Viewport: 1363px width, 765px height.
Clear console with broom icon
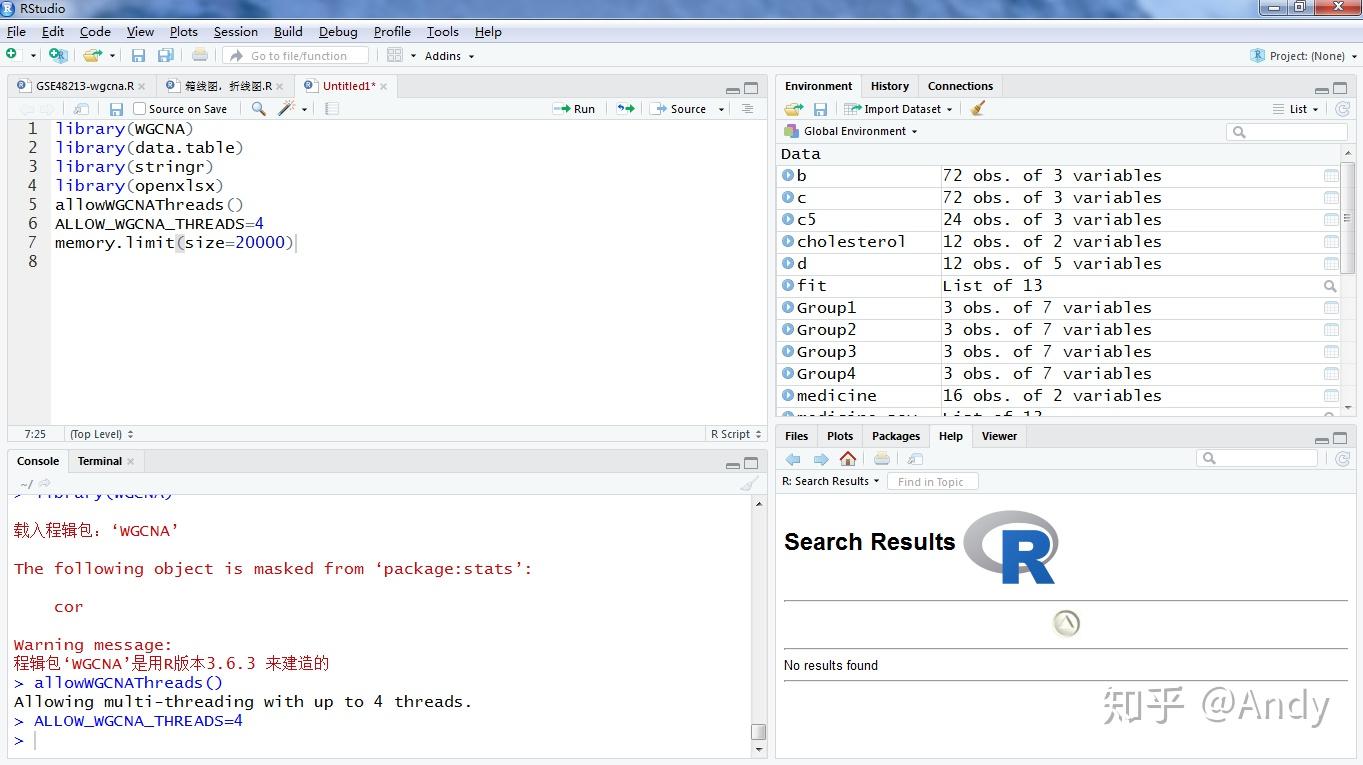[x=749, y=484]
